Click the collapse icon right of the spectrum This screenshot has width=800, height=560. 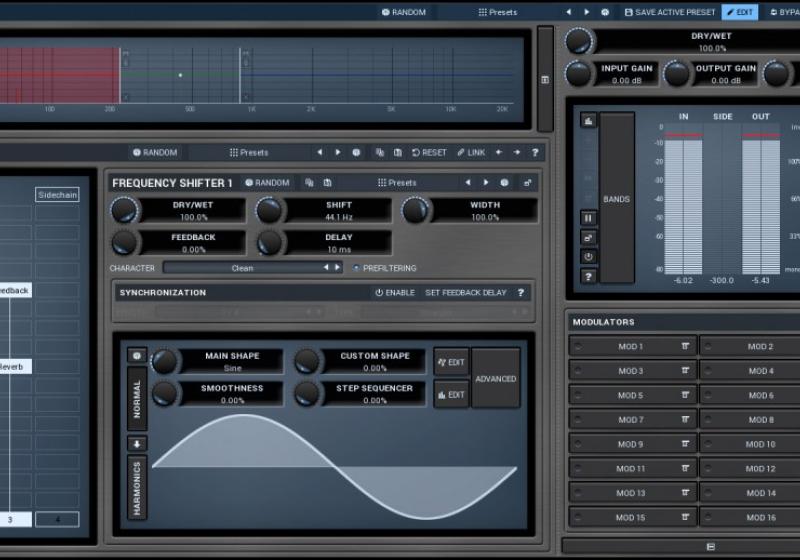pyautogui.click(x=544, y=79)
